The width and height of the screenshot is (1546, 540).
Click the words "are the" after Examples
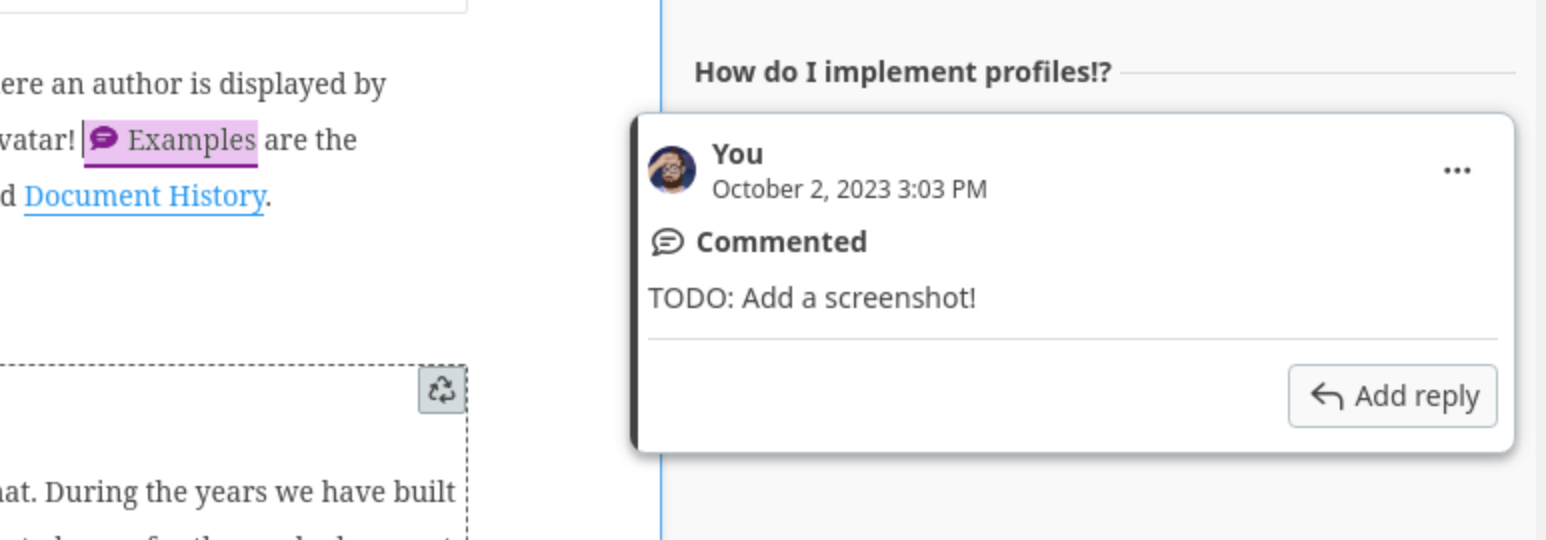click(310, 140)
